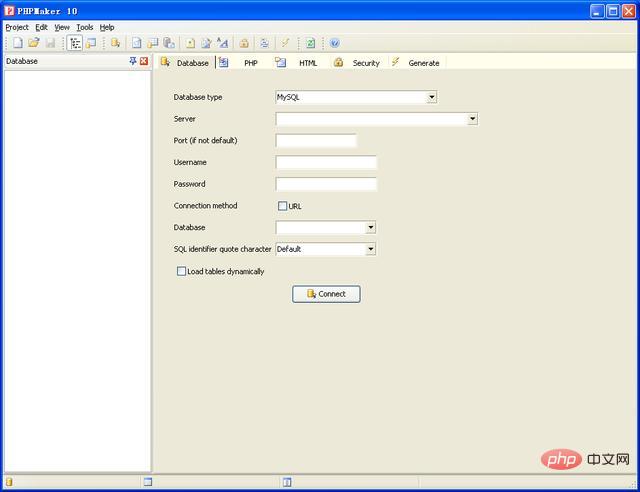Focus the Password input field
640x492 pixels.
click(326, 184)
